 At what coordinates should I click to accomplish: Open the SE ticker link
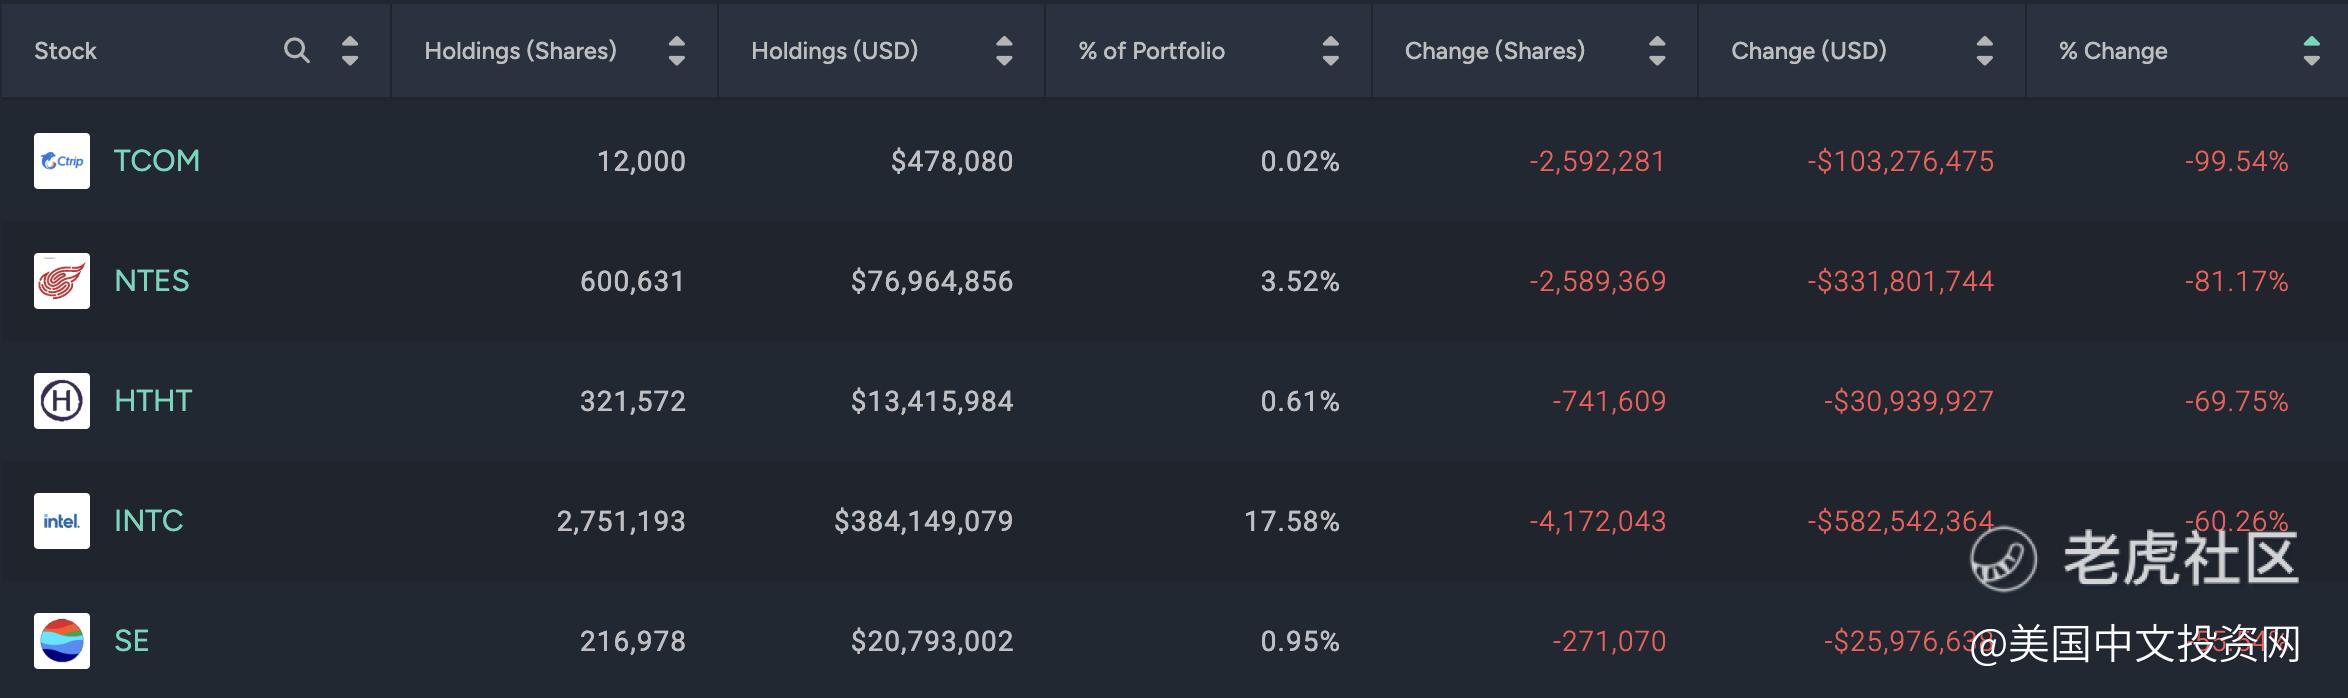132,641
